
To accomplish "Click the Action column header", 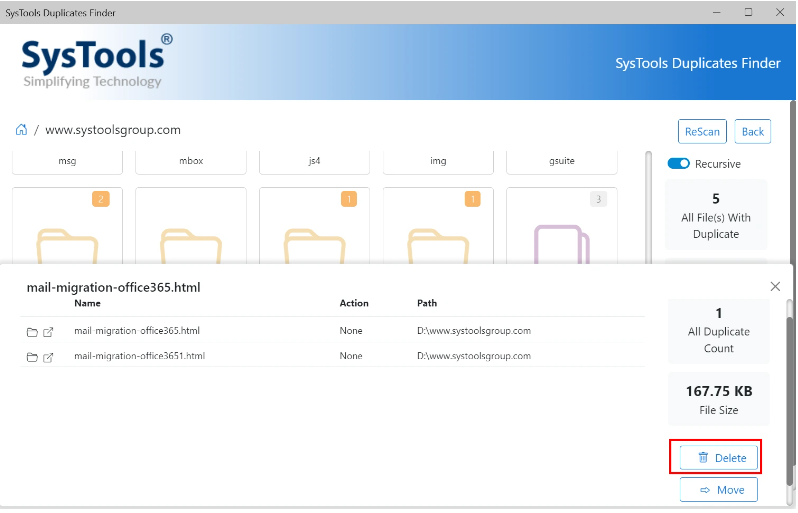I will pyautogui.click(x=354, y=303).
